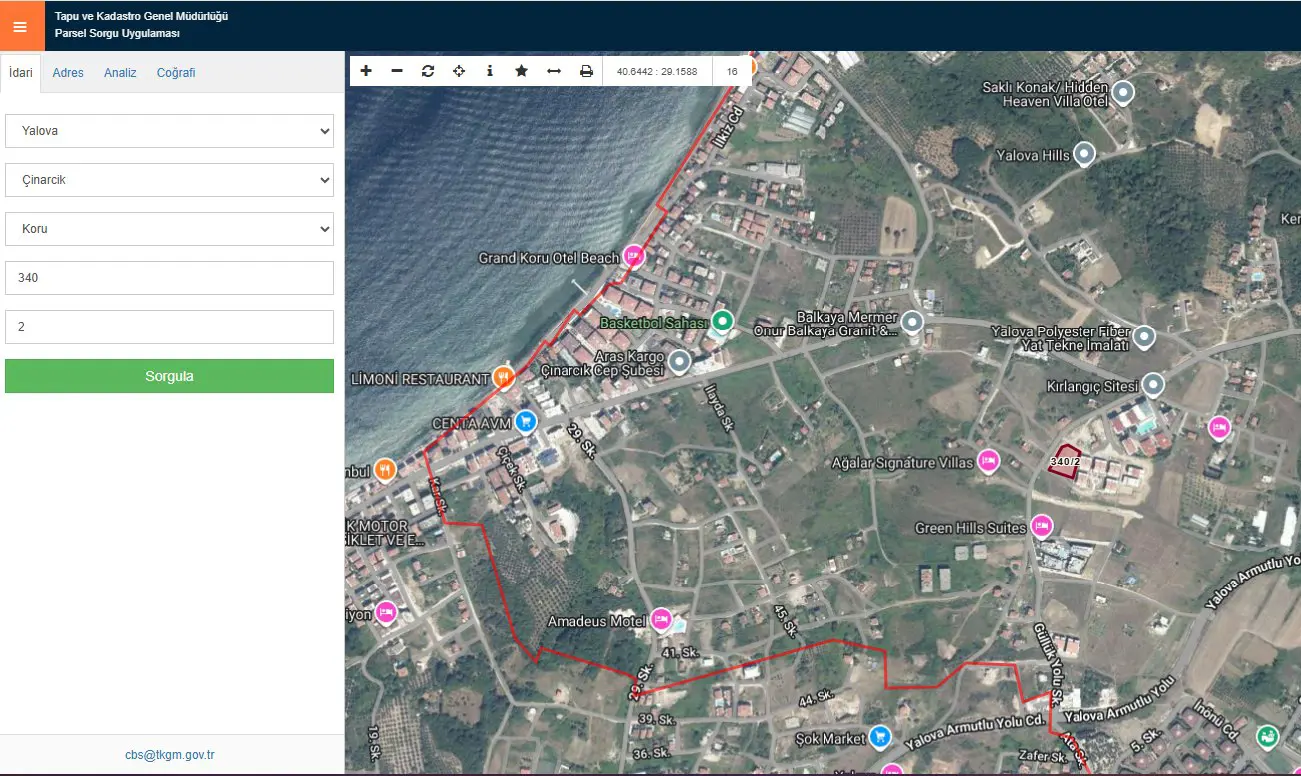Image resolution: width=1301 pixels, height=776 pixels.
Task: Open the cbs@tkgm.gov.tr email link
Action: click(170, 755)
